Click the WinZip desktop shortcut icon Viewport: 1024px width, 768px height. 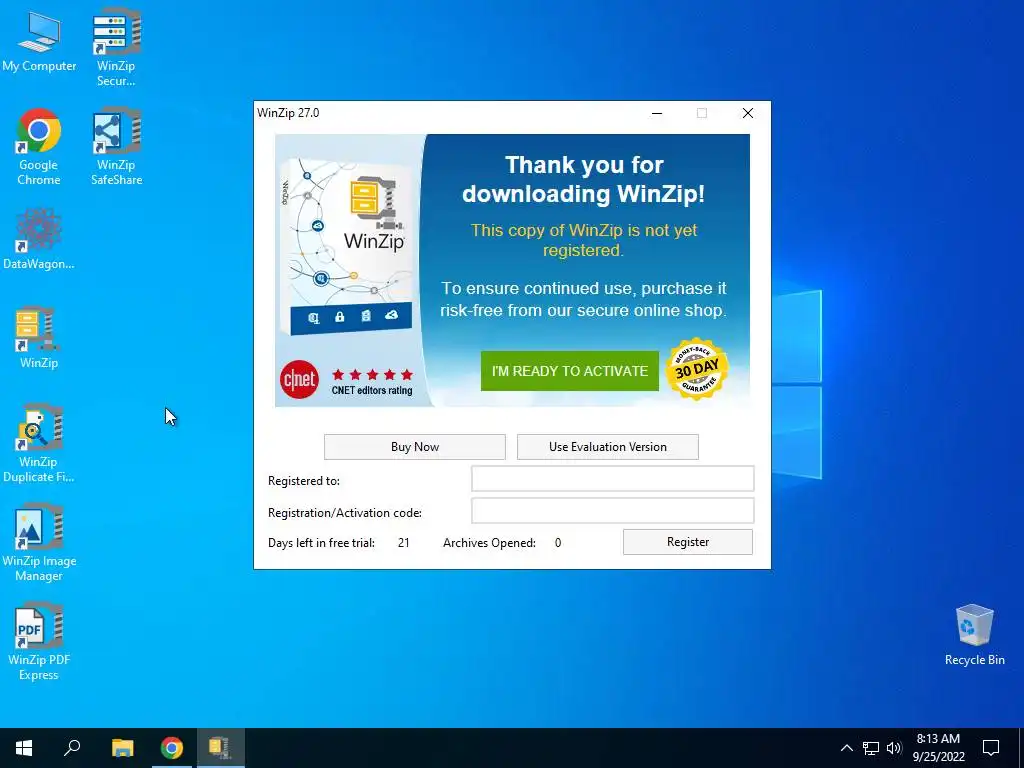coord(39,337)
